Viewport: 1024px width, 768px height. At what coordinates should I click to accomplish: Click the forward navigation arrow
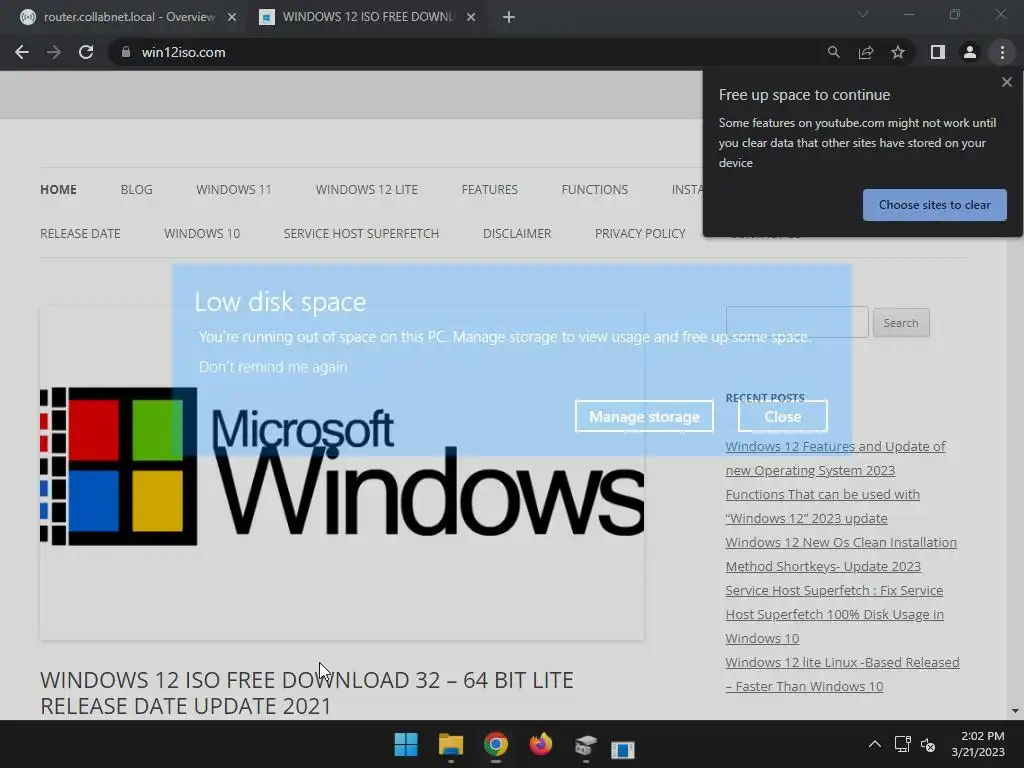click(54, 52)
